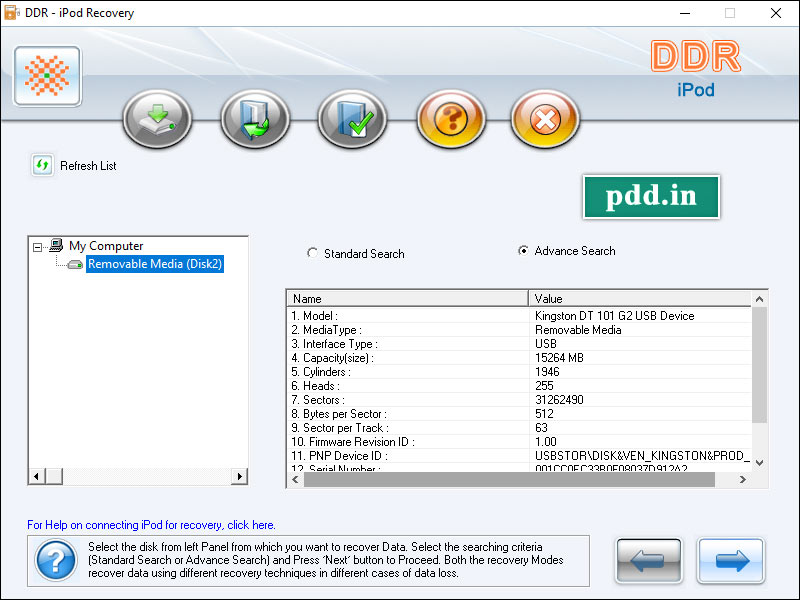Click the Next arrow button
The width and height of the screenshot is (800, 600).
click(731, 561)
